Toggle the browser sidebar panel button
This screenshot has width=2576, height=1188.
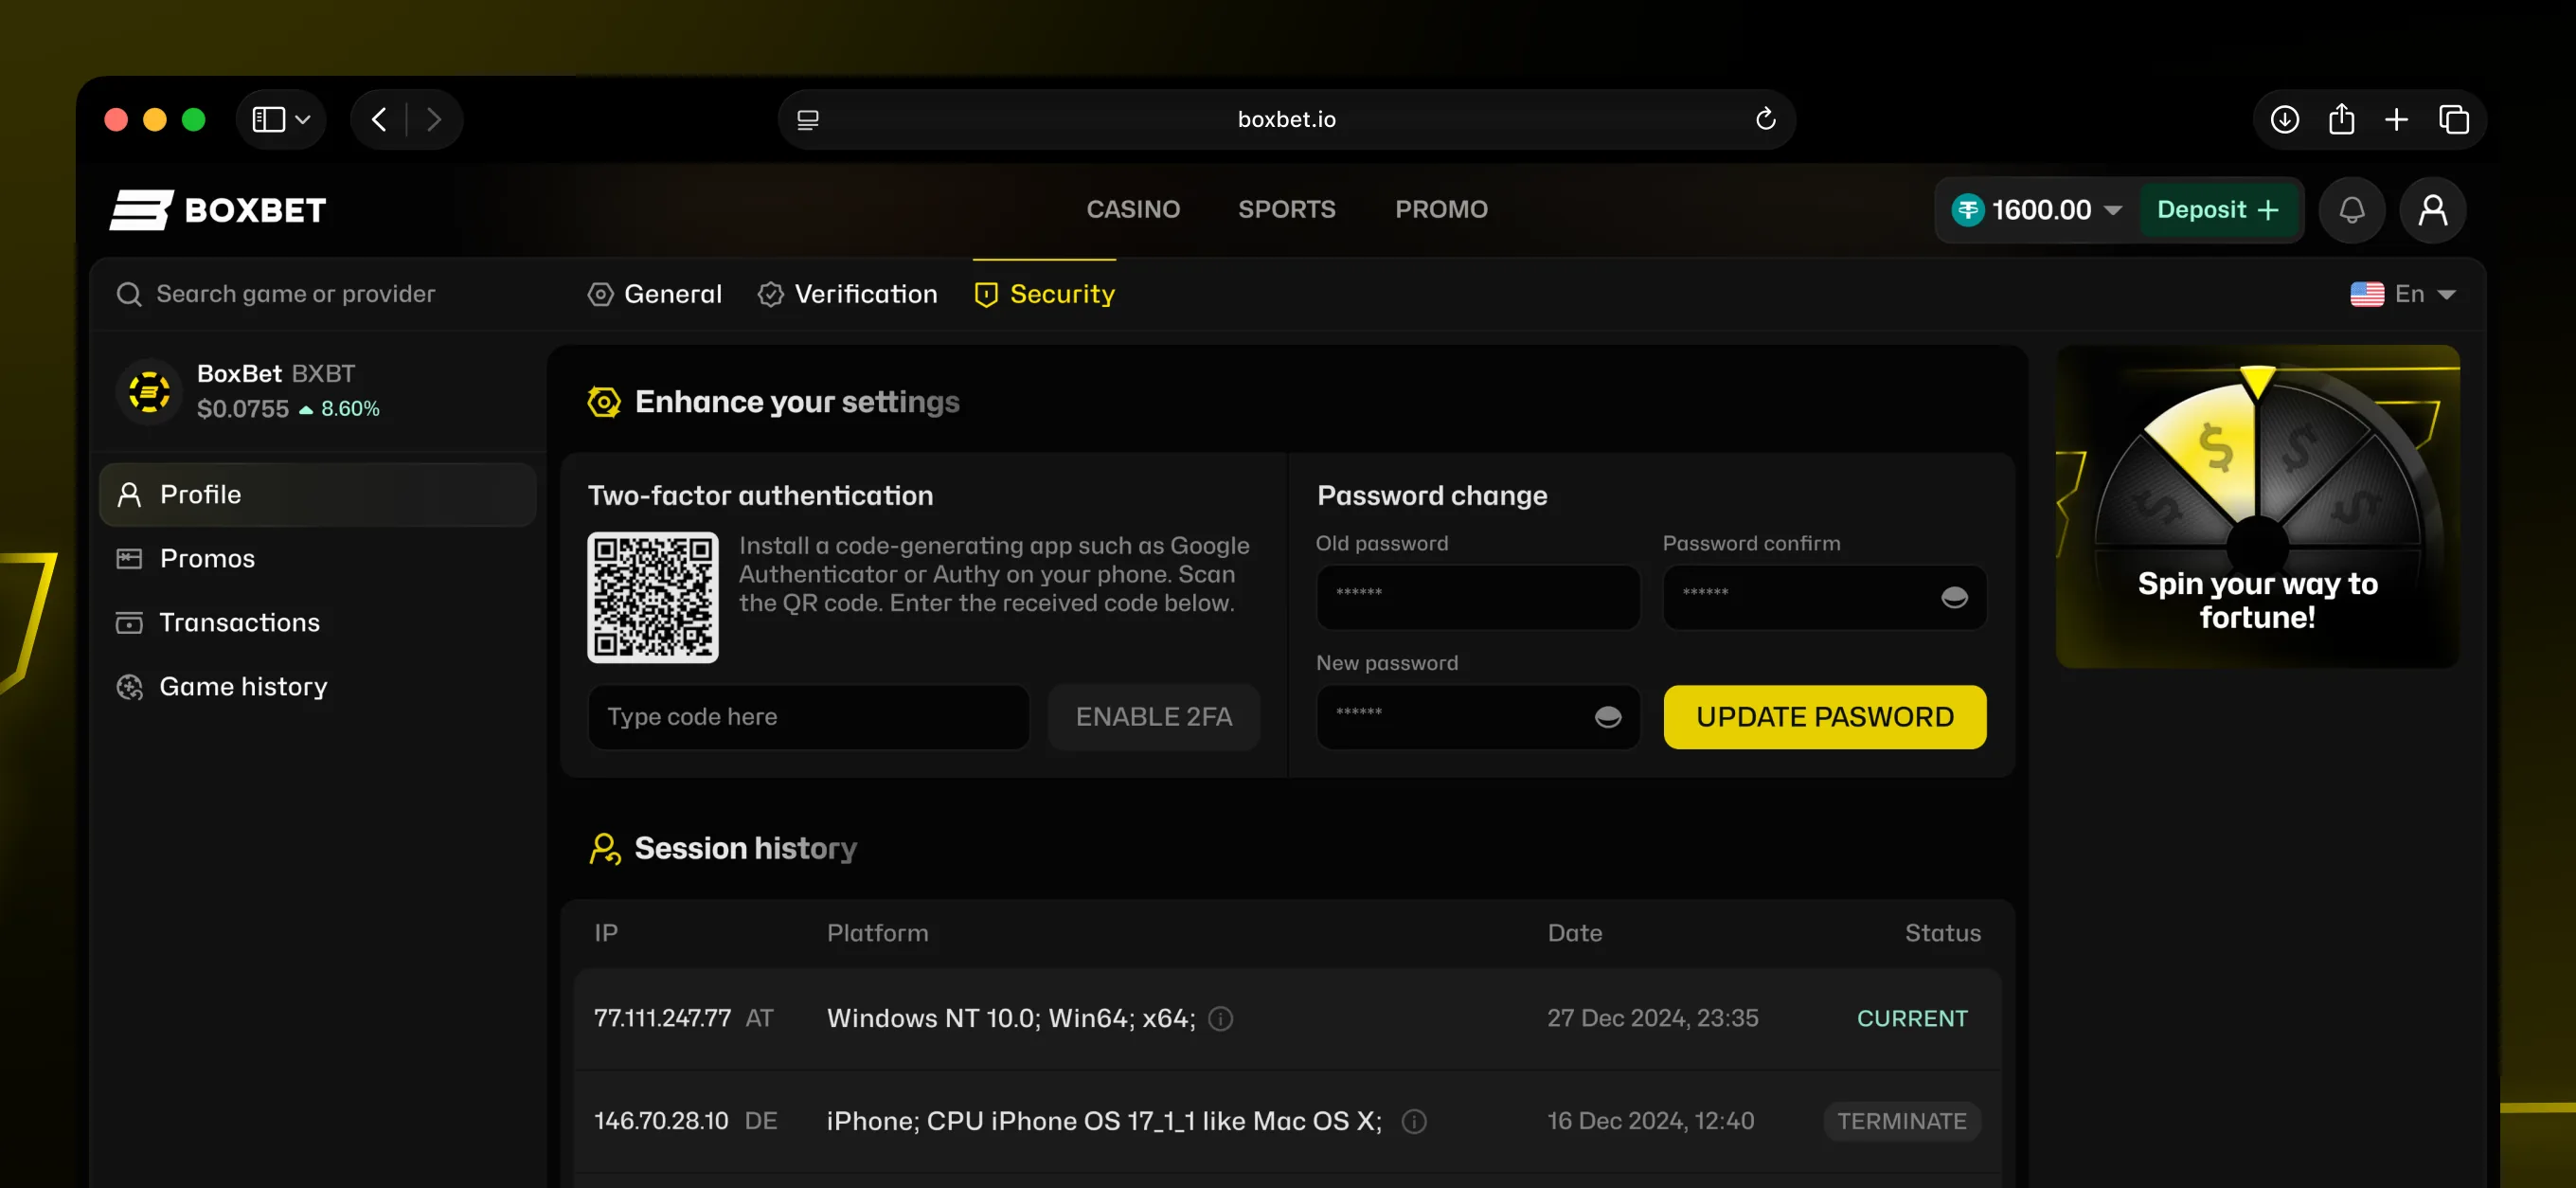(268, 120)
